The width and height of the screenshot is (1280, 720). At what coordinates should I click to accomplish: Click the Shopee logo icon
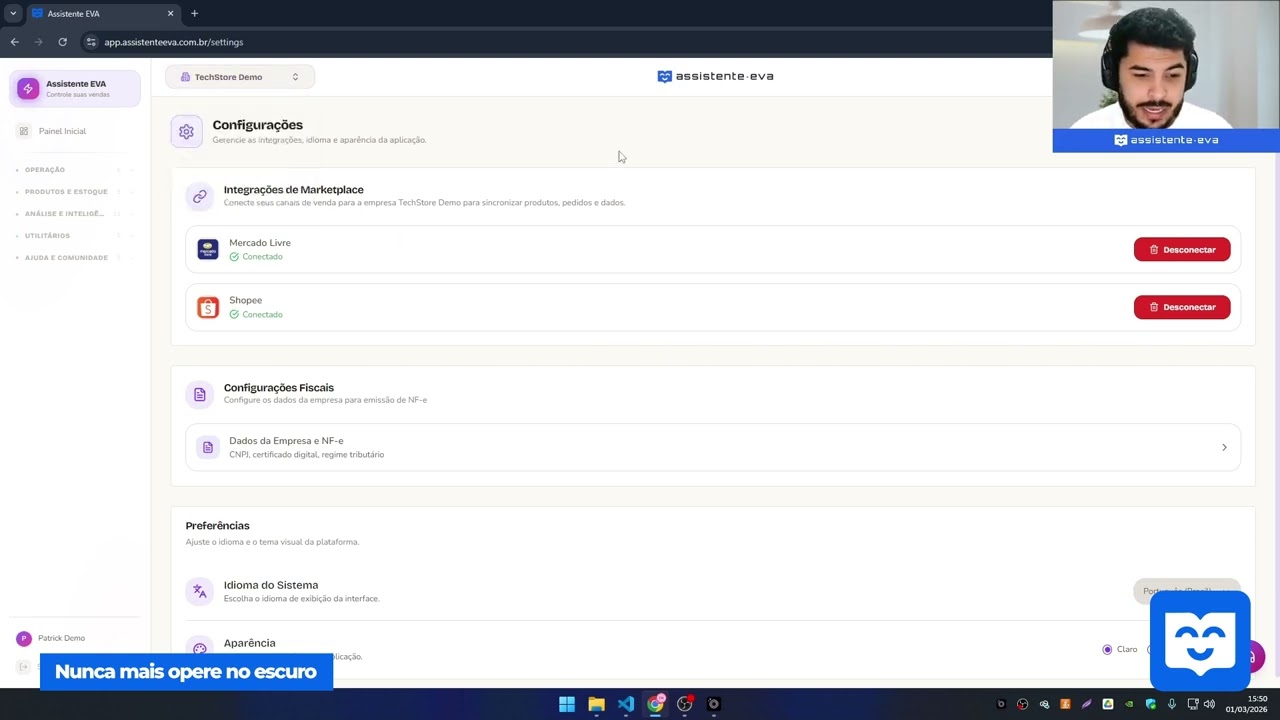(208, 307)
